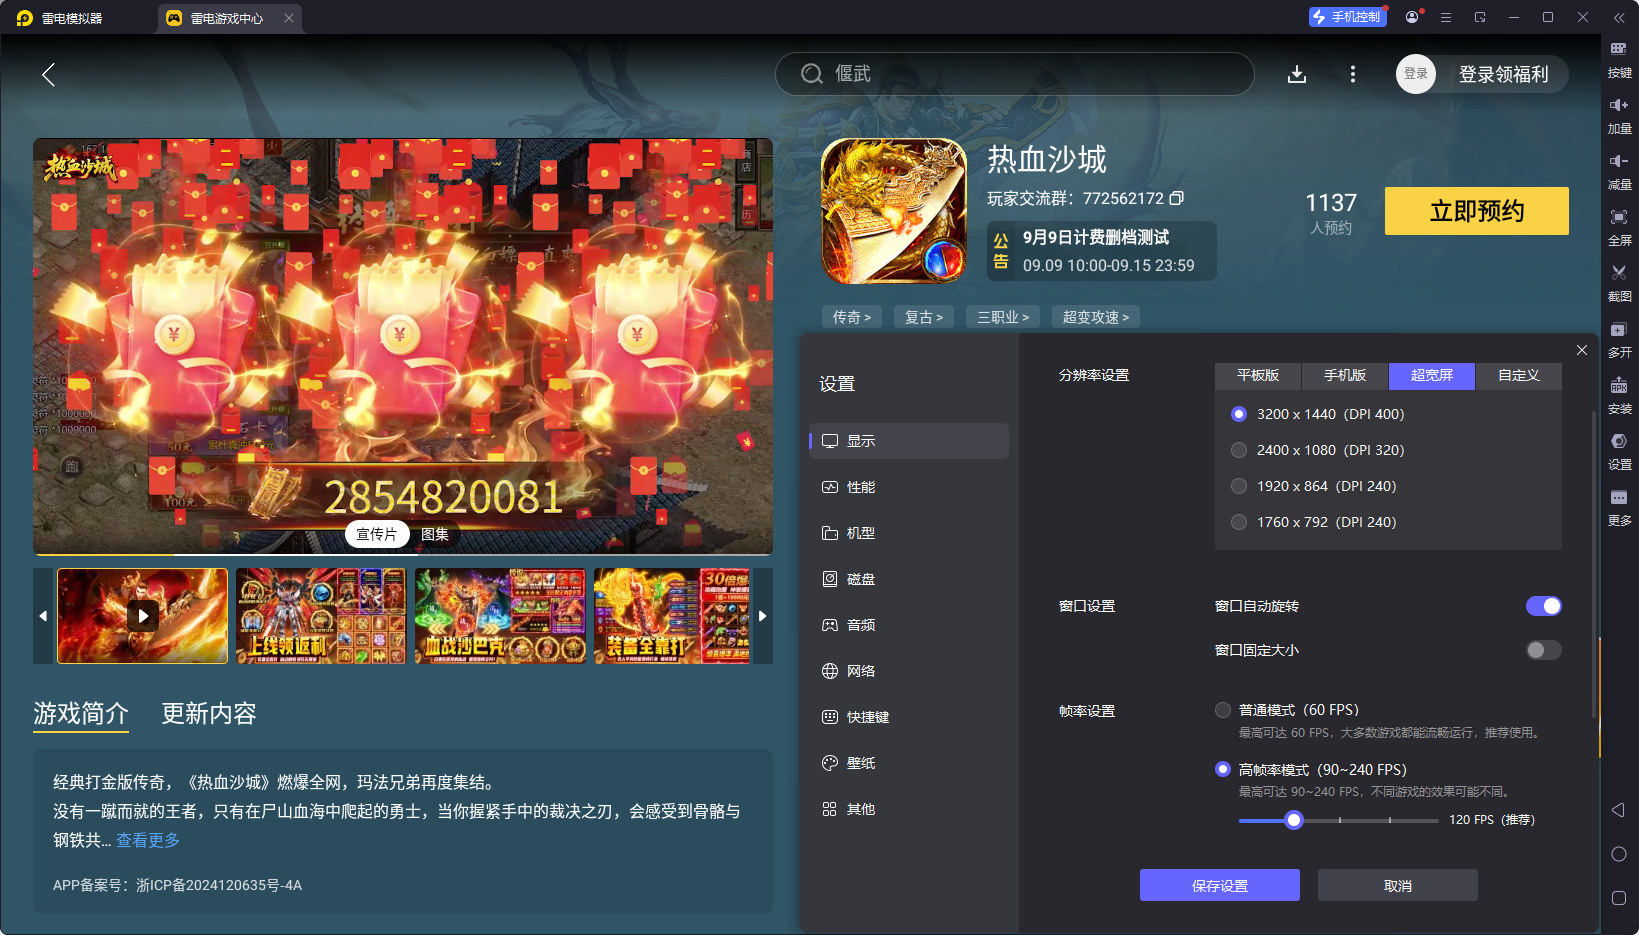Open the 超变攻速 > category tag
The width and height of the screenshot is (1639, 935).
[x=1096, y=317]
